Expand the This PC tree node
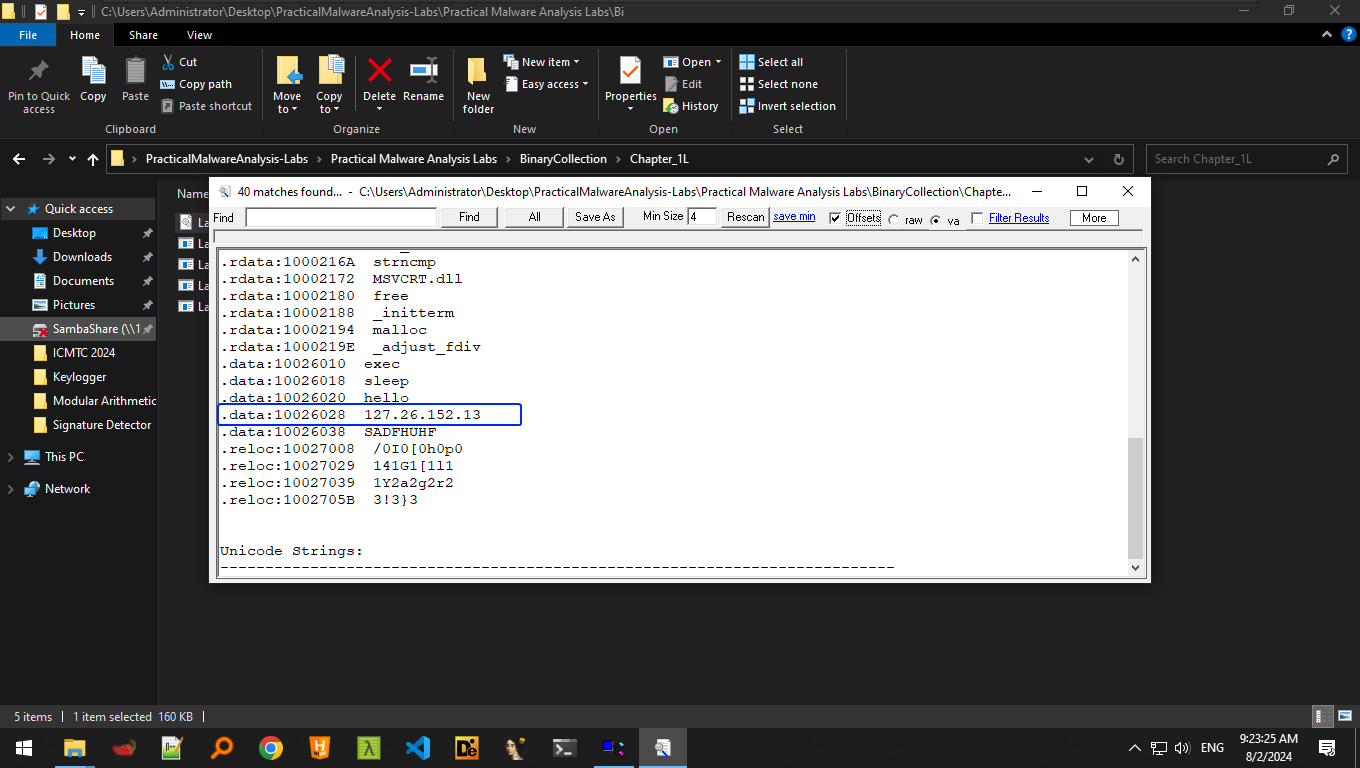 point(11,457)
